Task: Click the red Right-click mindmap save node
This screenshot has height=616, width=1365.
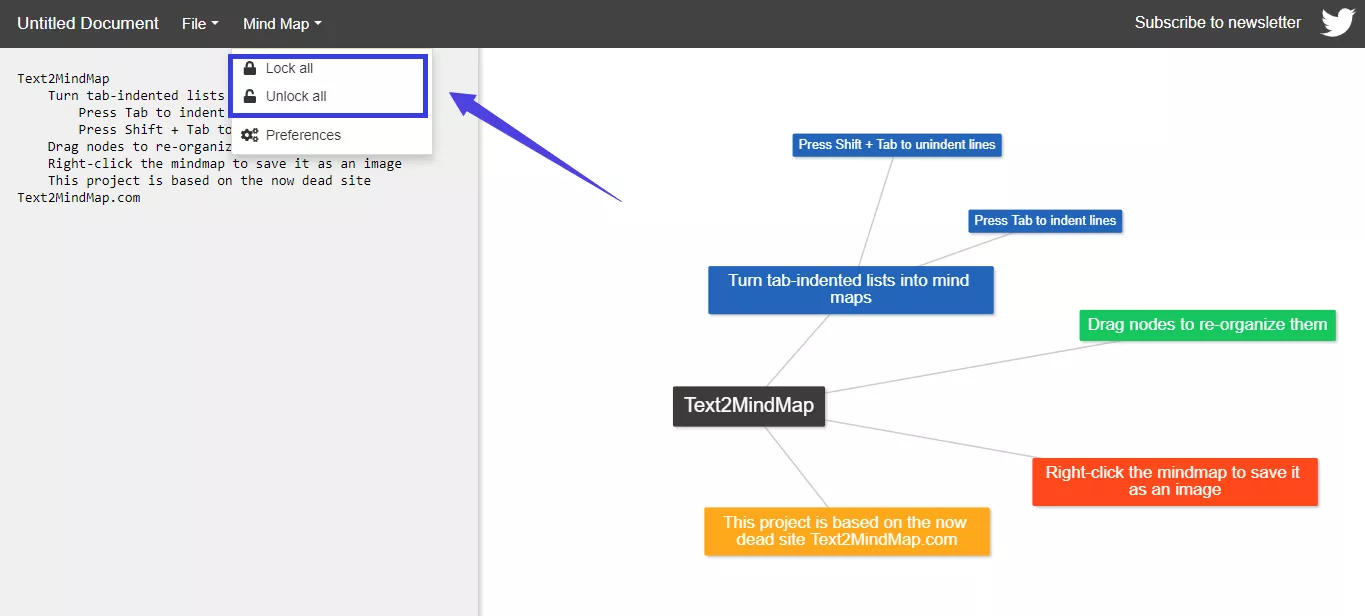Action: tap(1174, 481)
